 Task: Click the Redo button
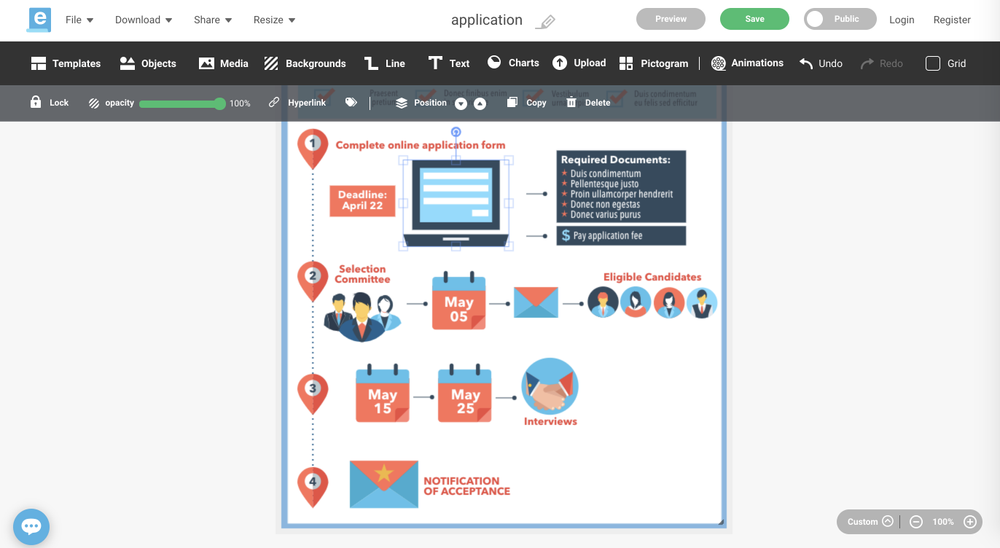(x=881, y=63)
